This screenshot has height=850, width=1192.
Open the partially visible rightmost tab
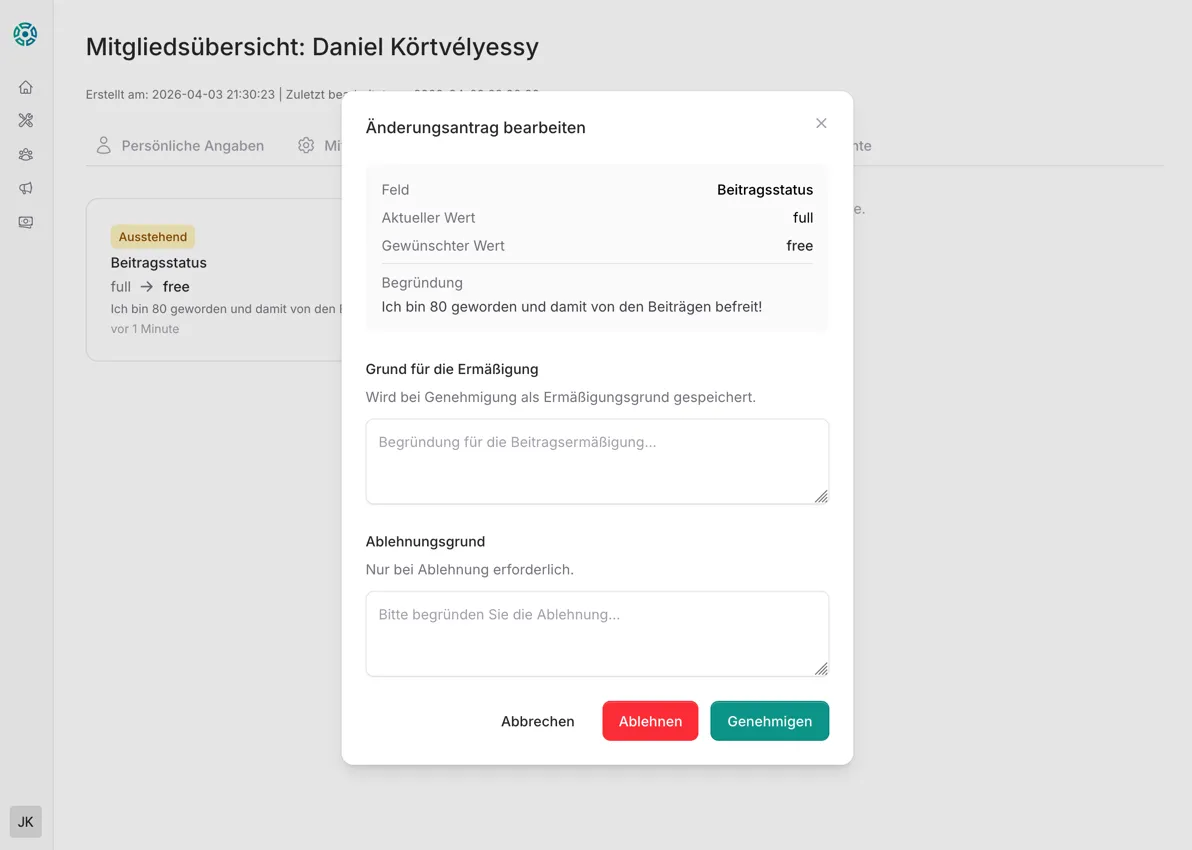(855, 145)
